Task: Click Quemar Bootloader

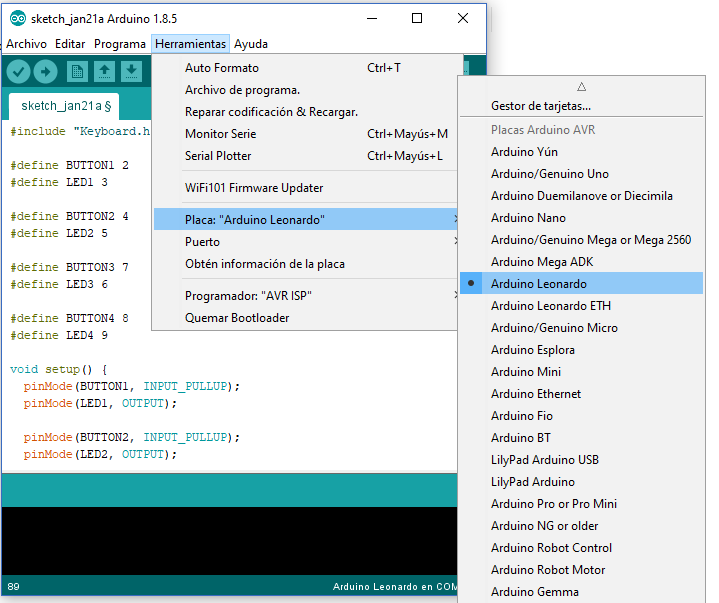Action: [305, 318]
